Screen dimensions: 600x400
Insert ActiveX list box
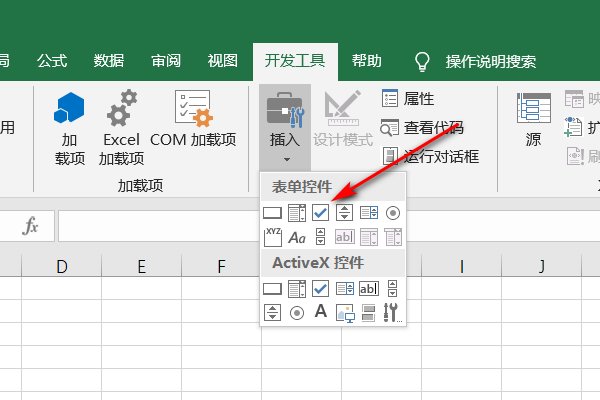345,289
